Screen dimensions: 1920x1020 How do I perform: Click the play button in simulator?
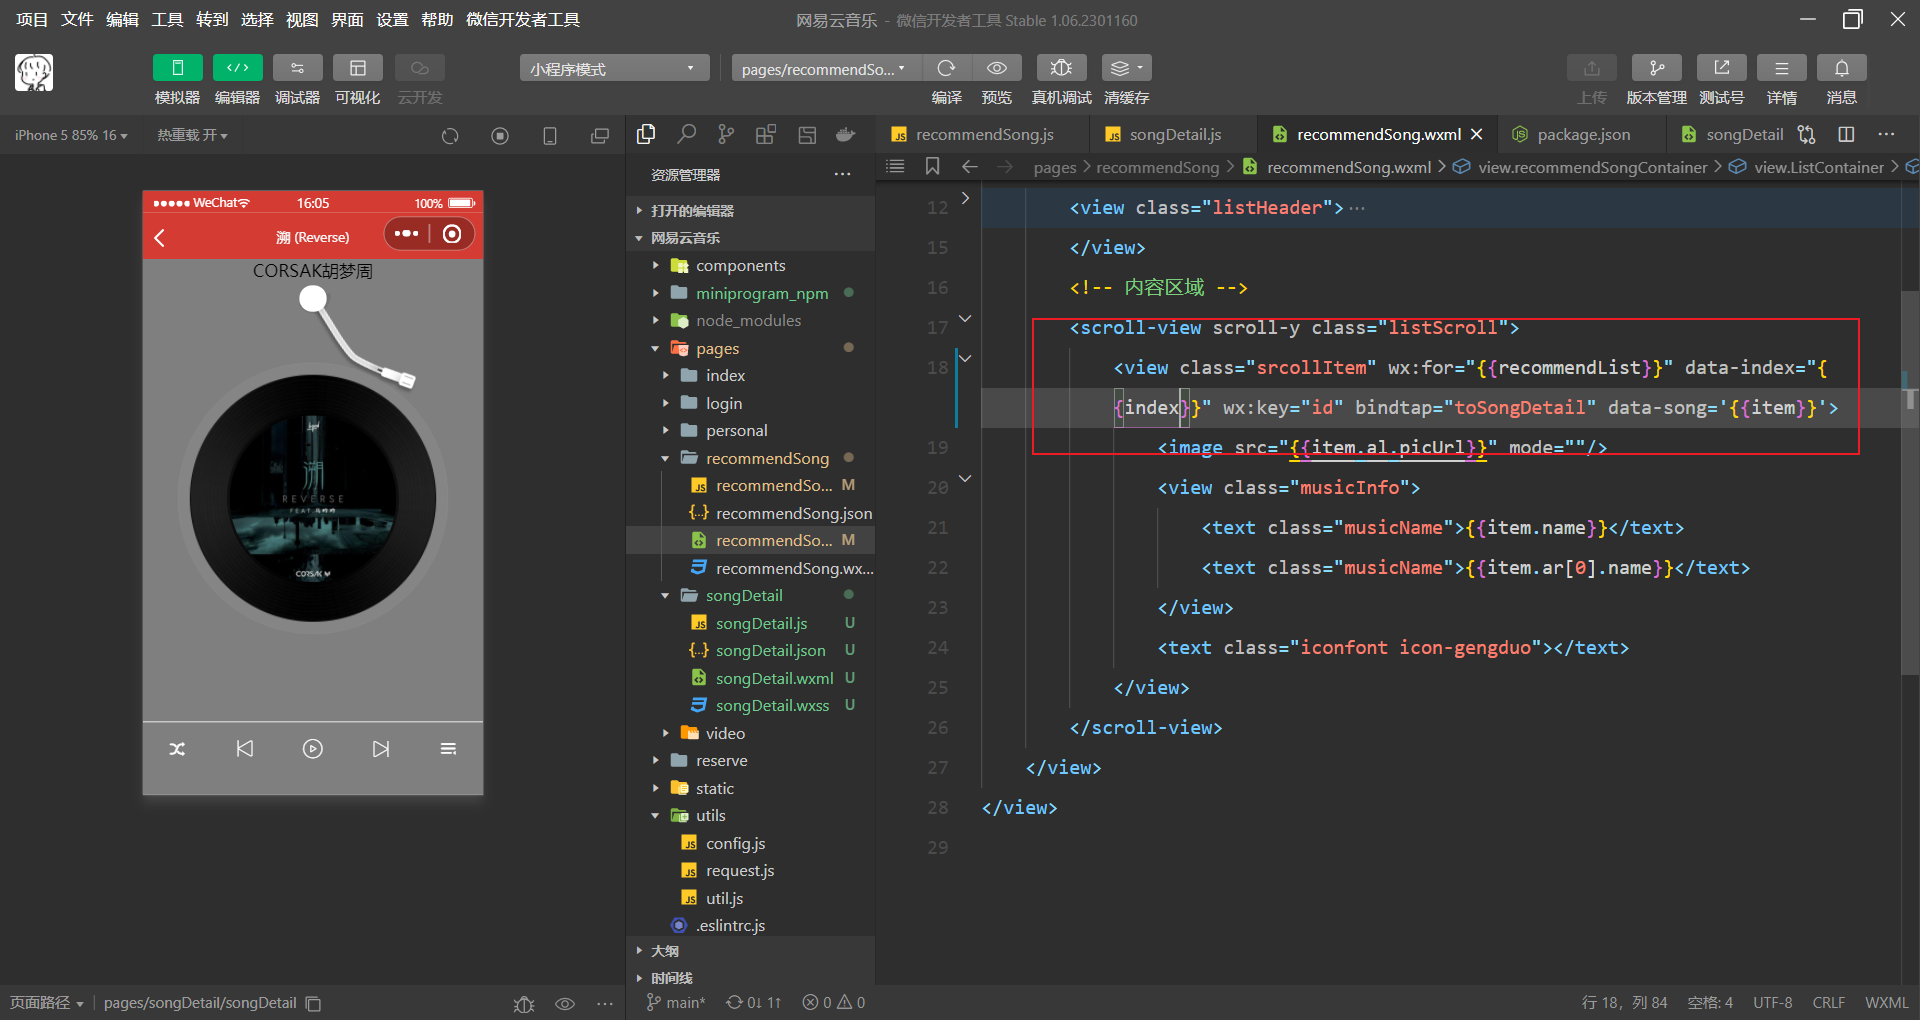click(313, 749)
